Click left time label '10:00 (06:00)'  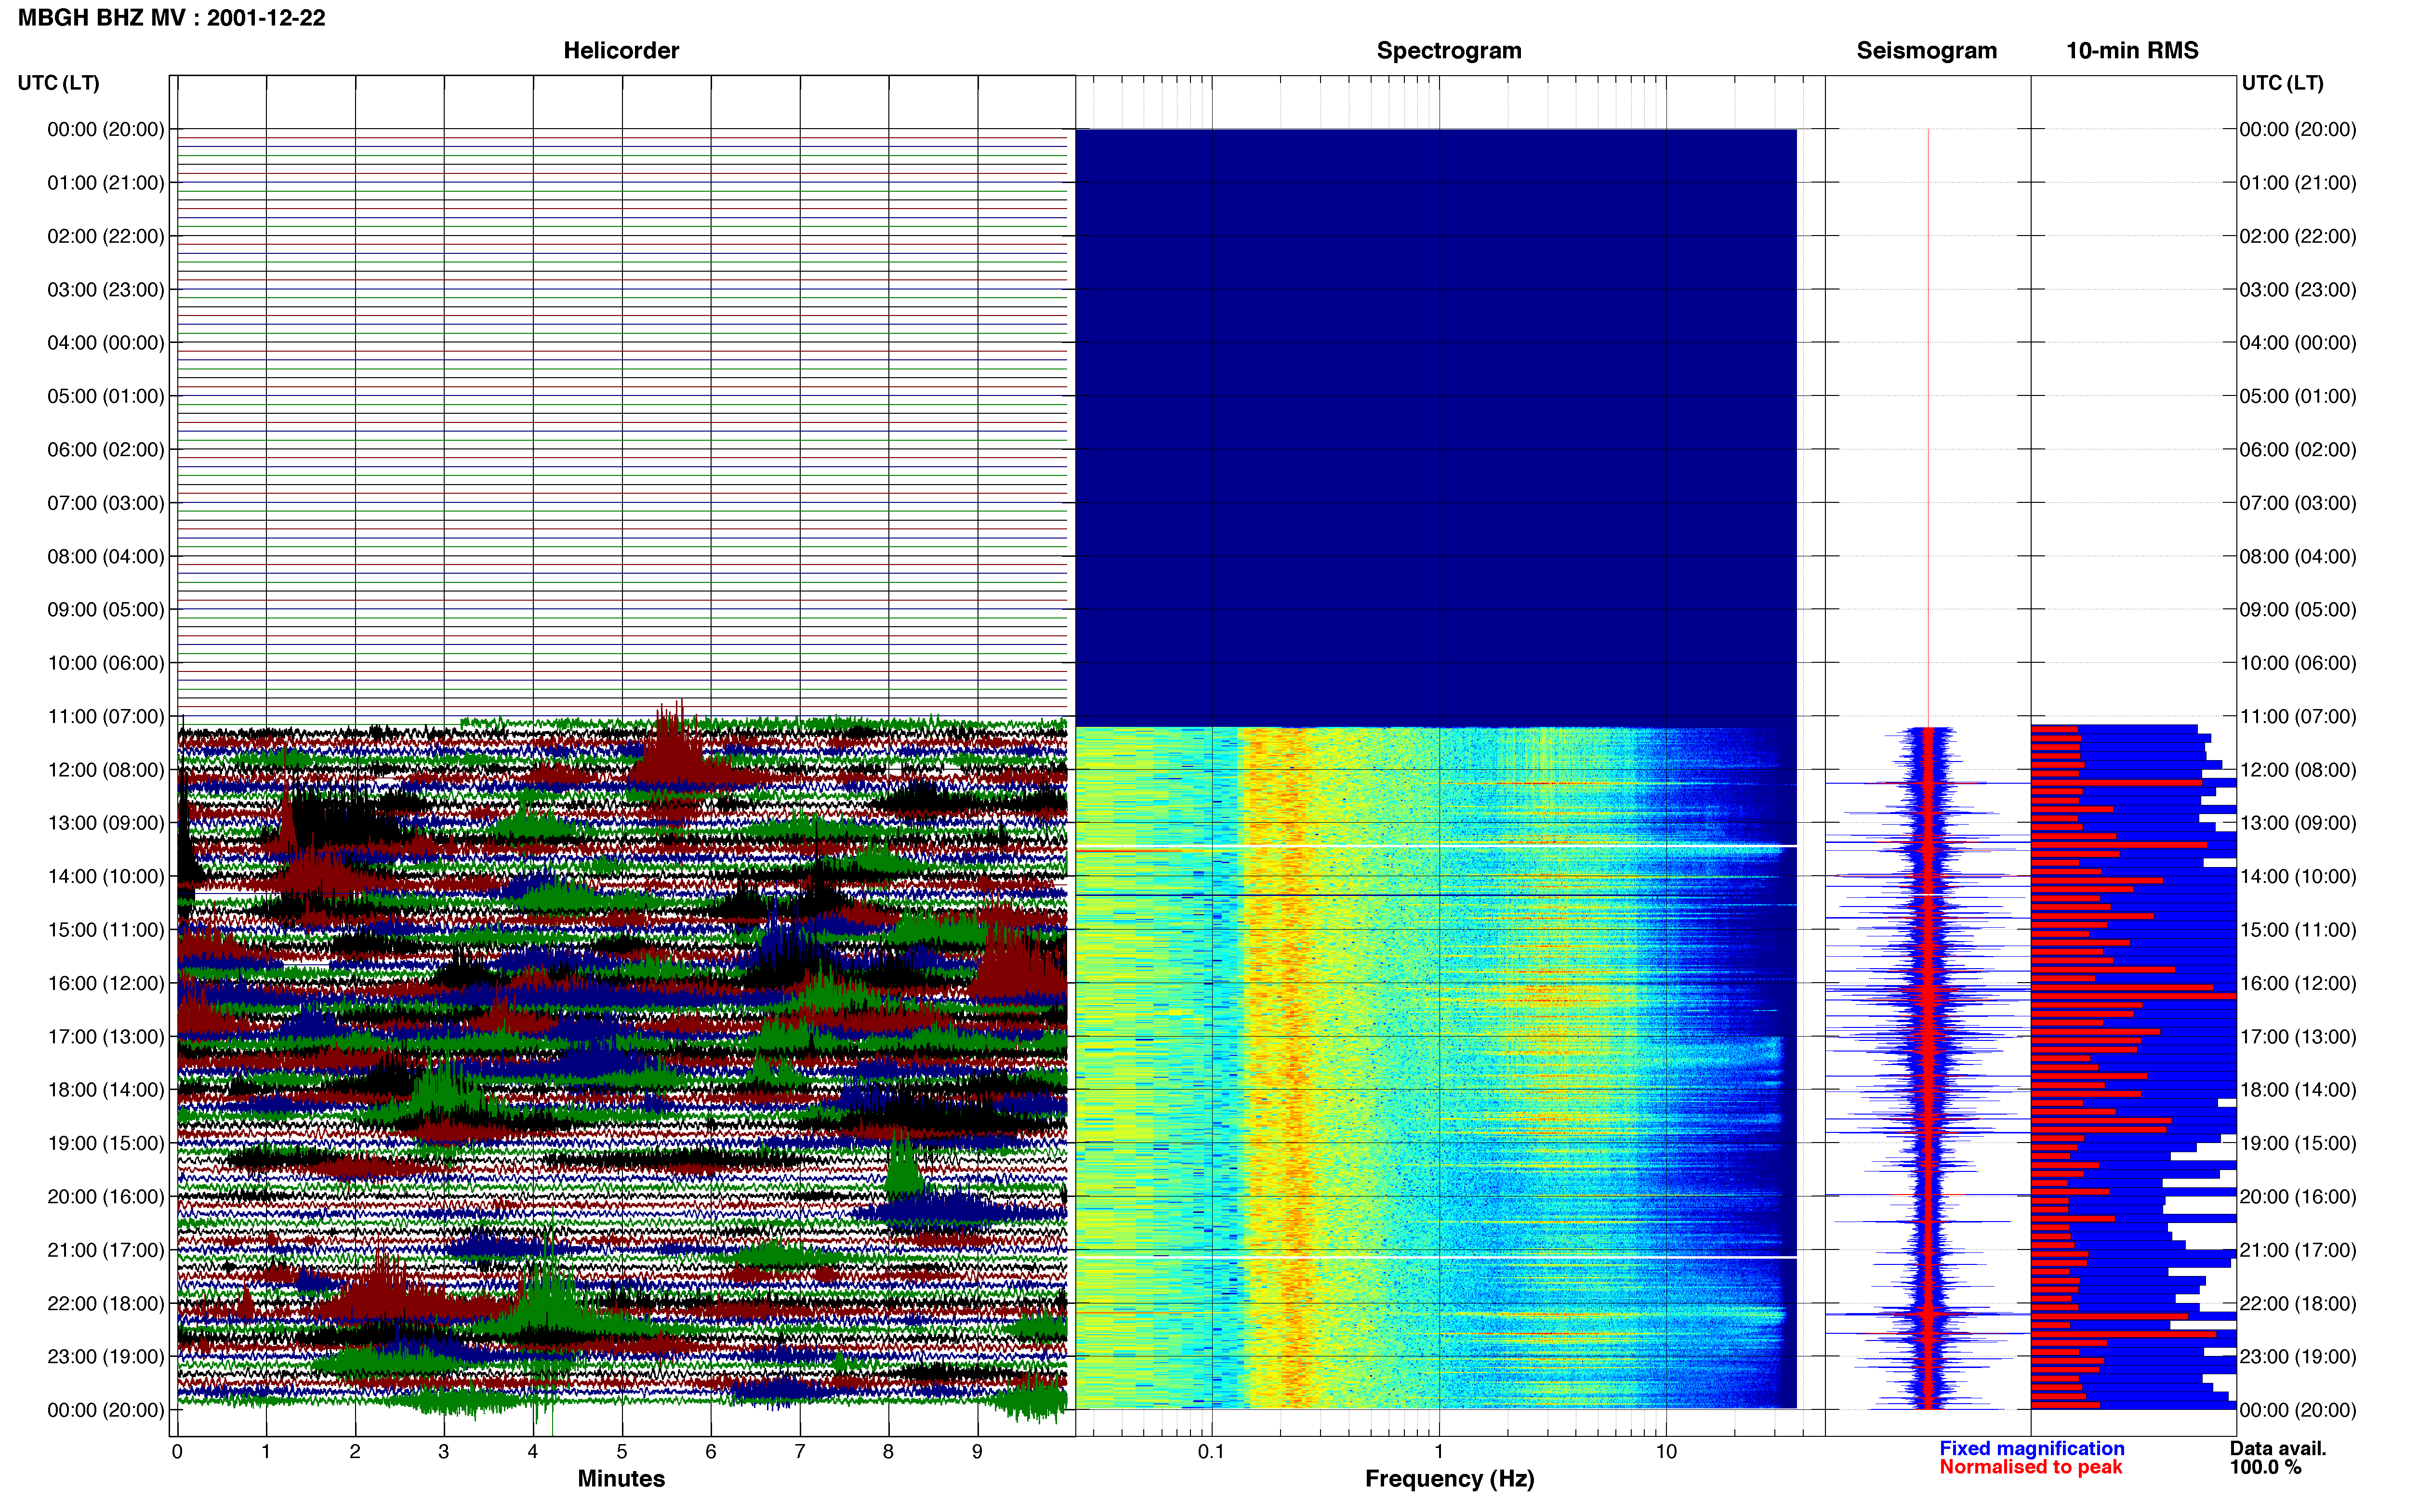pos(106,663)
